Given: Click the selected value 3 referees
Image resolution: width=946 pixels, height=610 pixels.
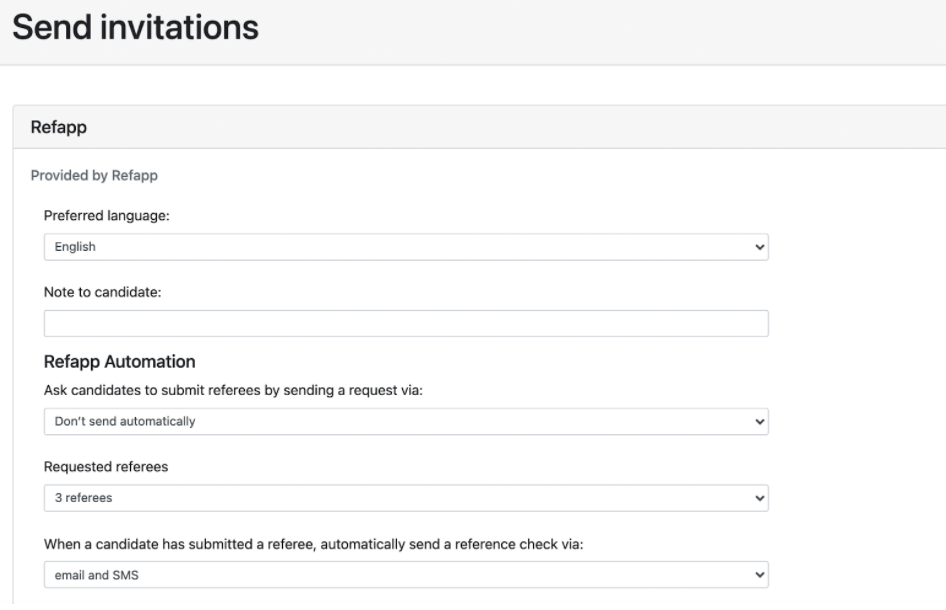Looking at the screenshot, I should pos(83,498).
